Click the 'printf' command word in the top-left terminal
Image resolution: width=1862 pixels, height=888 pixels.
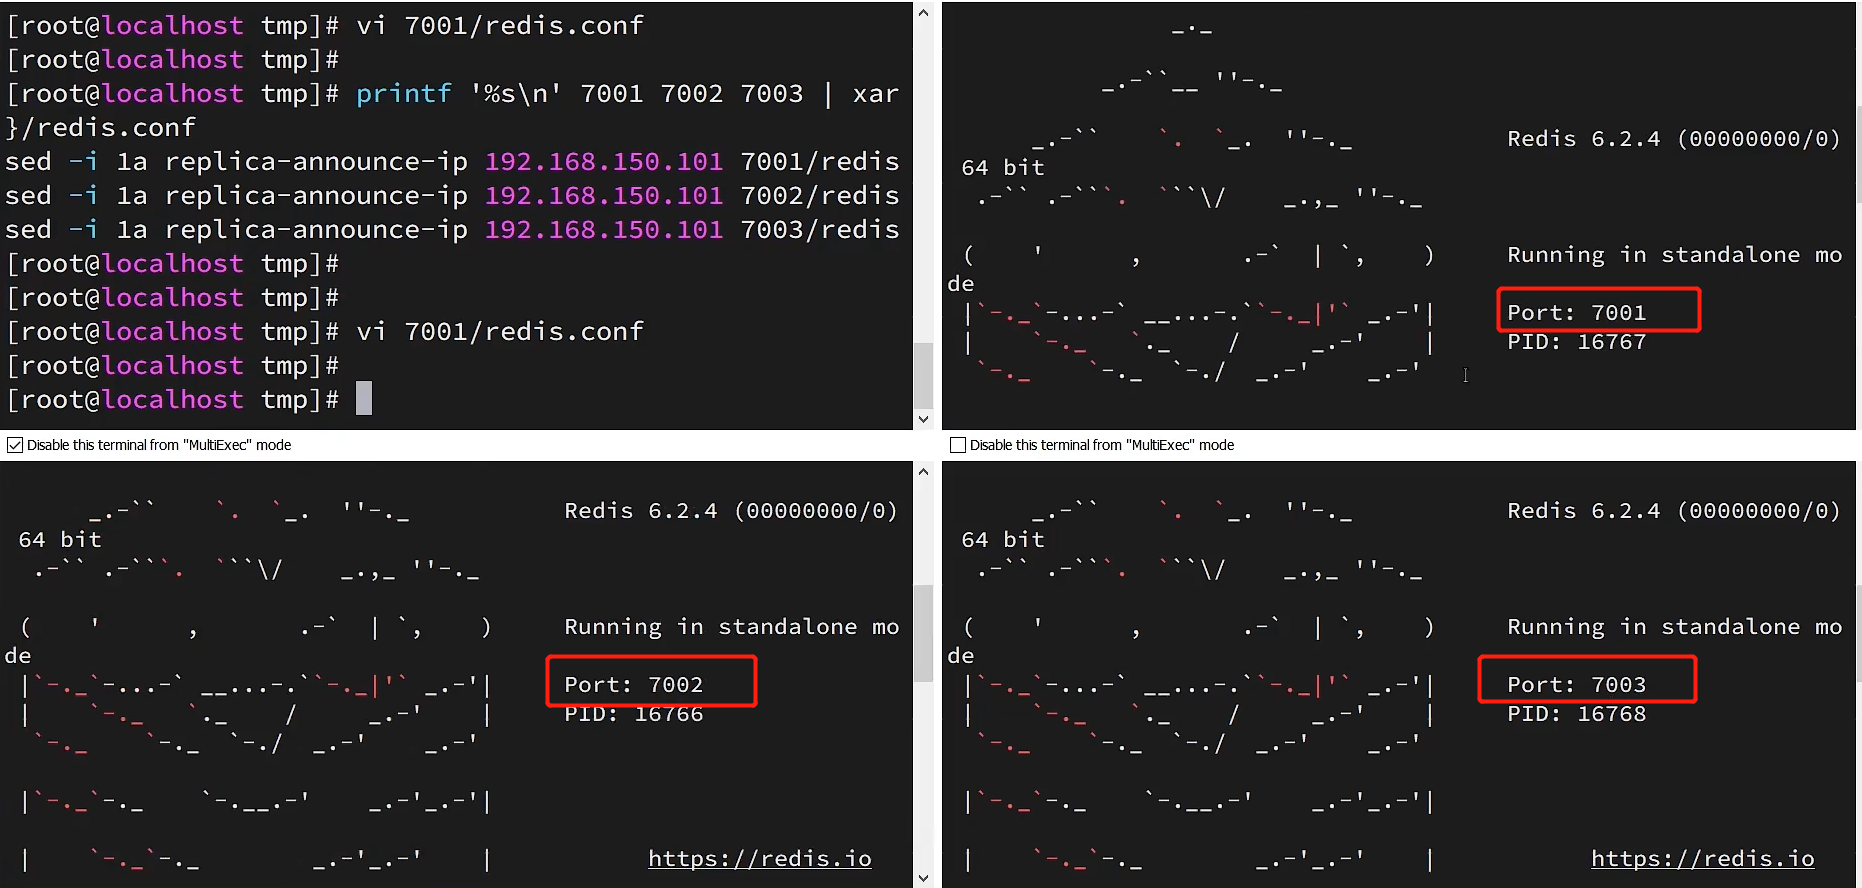(x=404, y=93)
